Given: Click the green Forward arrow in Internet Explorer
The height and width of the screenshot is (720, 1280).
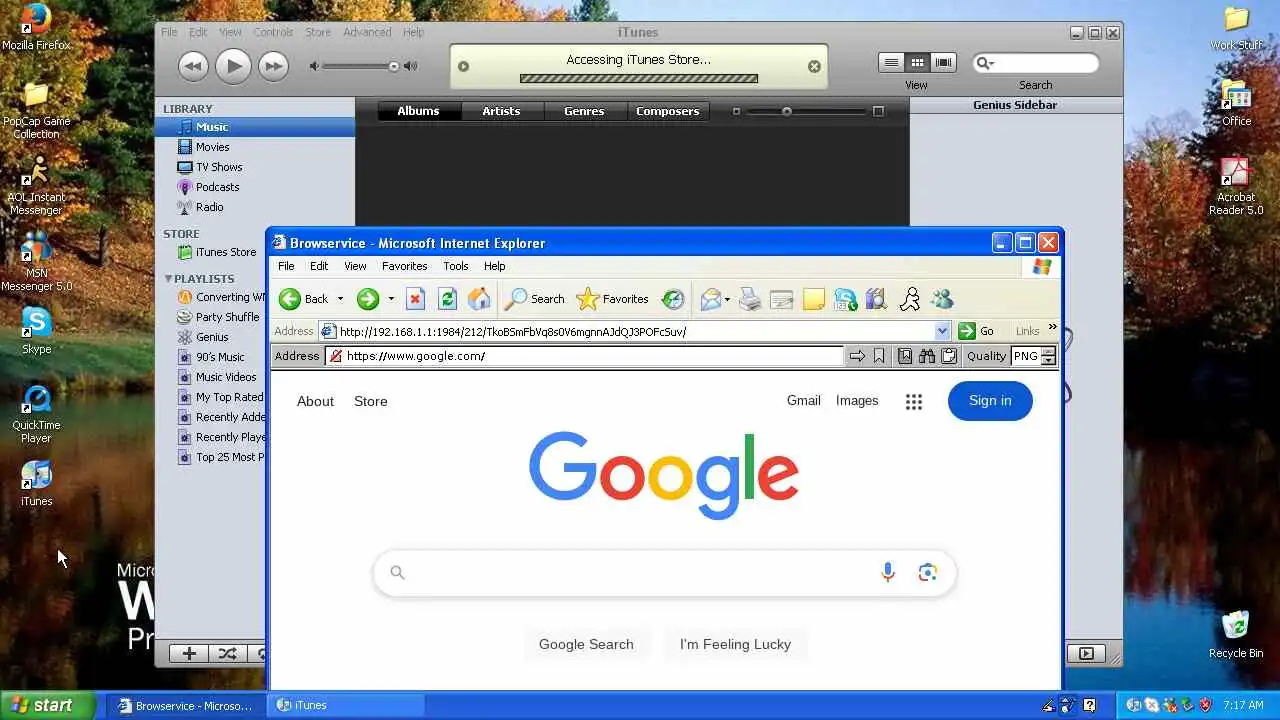Looking at the screenshot, I should 368,299.
